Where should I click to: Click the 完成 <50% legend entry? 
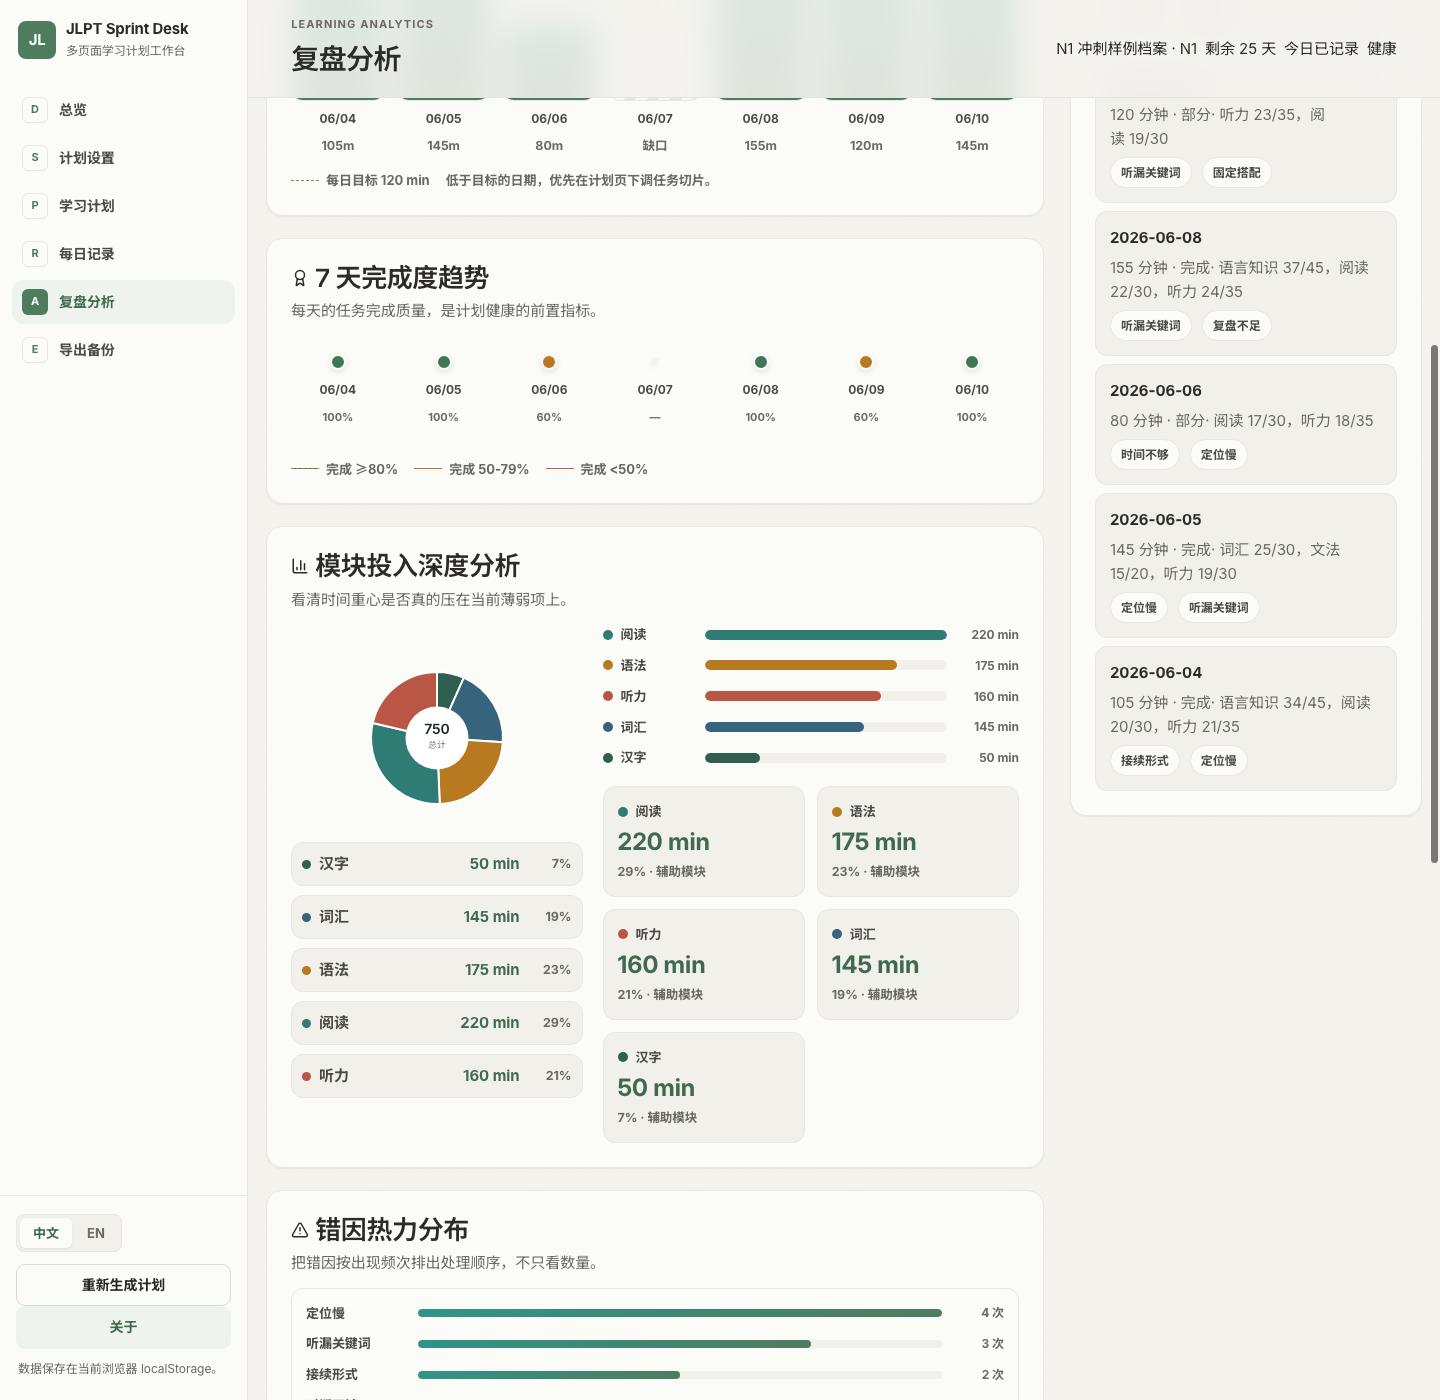[597, 470]
